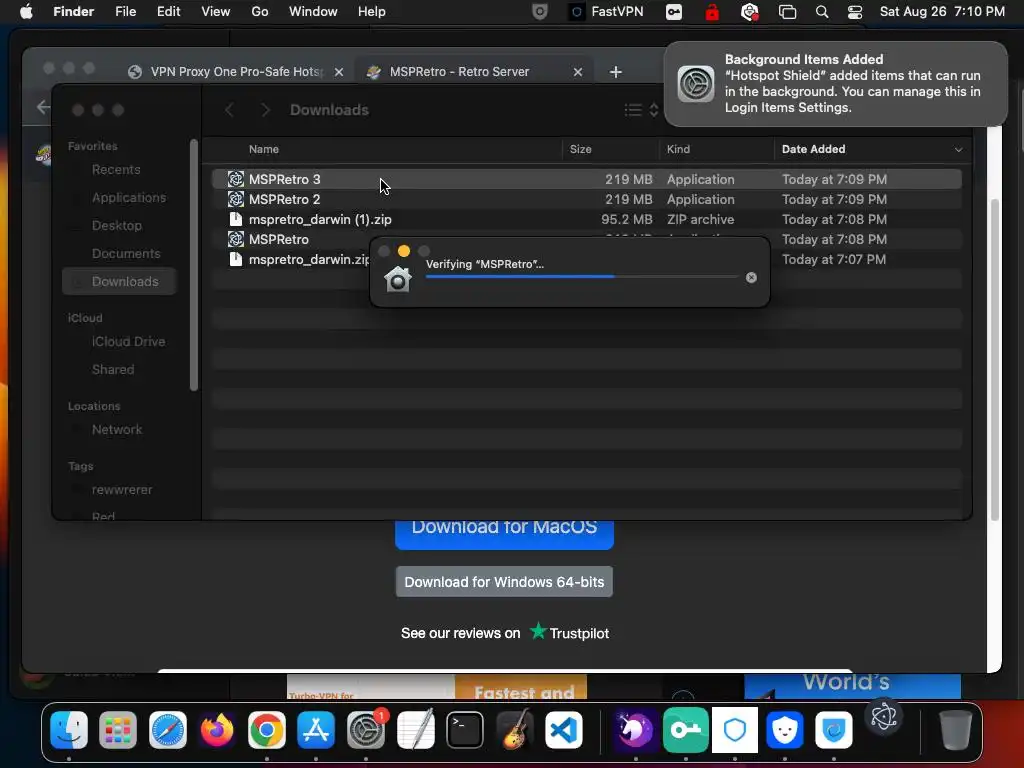Change Finder list view options

pos(641,110)
